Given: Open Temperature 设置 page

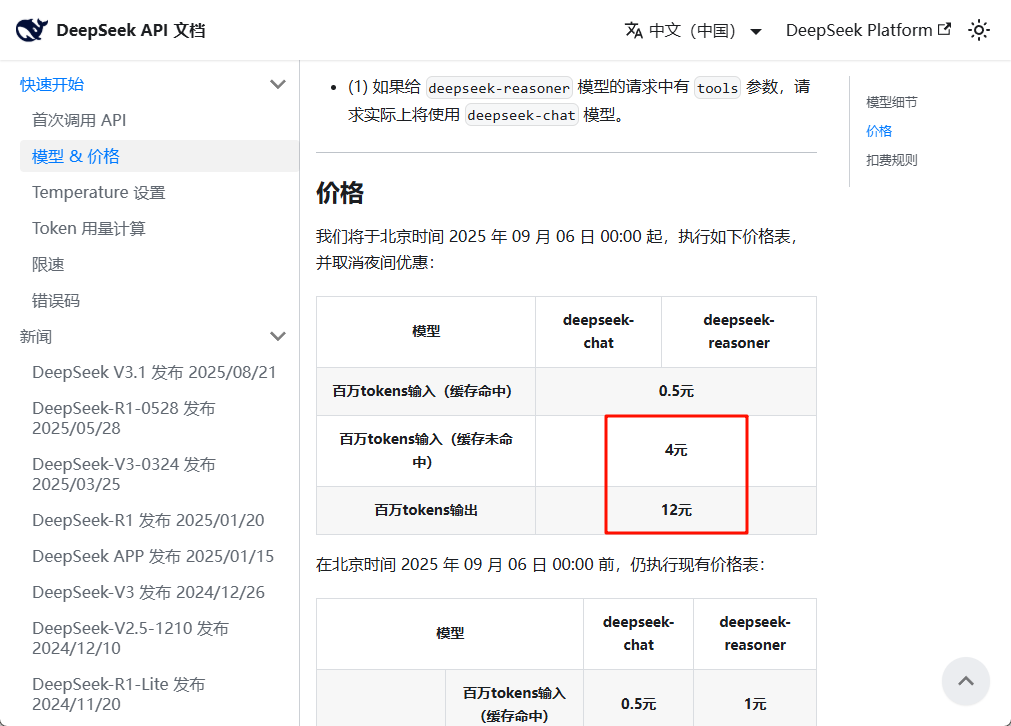Looking at the screenshot, I should tap(99, 192).
